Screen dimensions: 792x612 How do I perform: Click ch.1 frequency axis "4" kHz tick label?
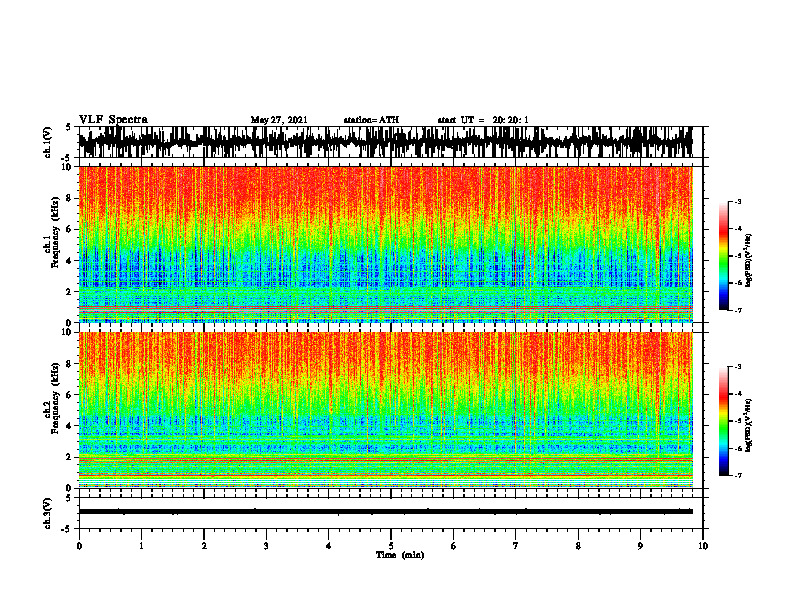pos(70,261)
